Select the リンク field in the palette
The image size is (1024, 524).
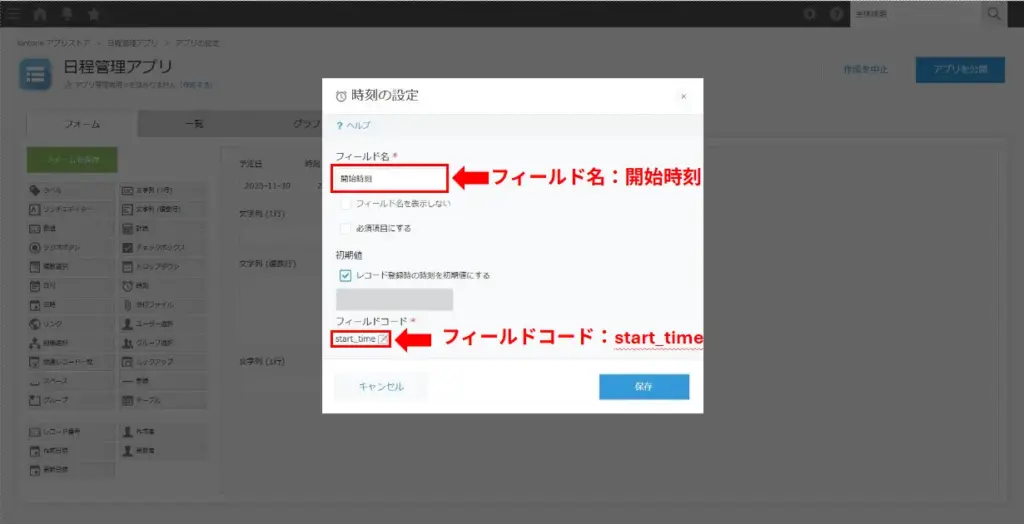pos(71,323)
